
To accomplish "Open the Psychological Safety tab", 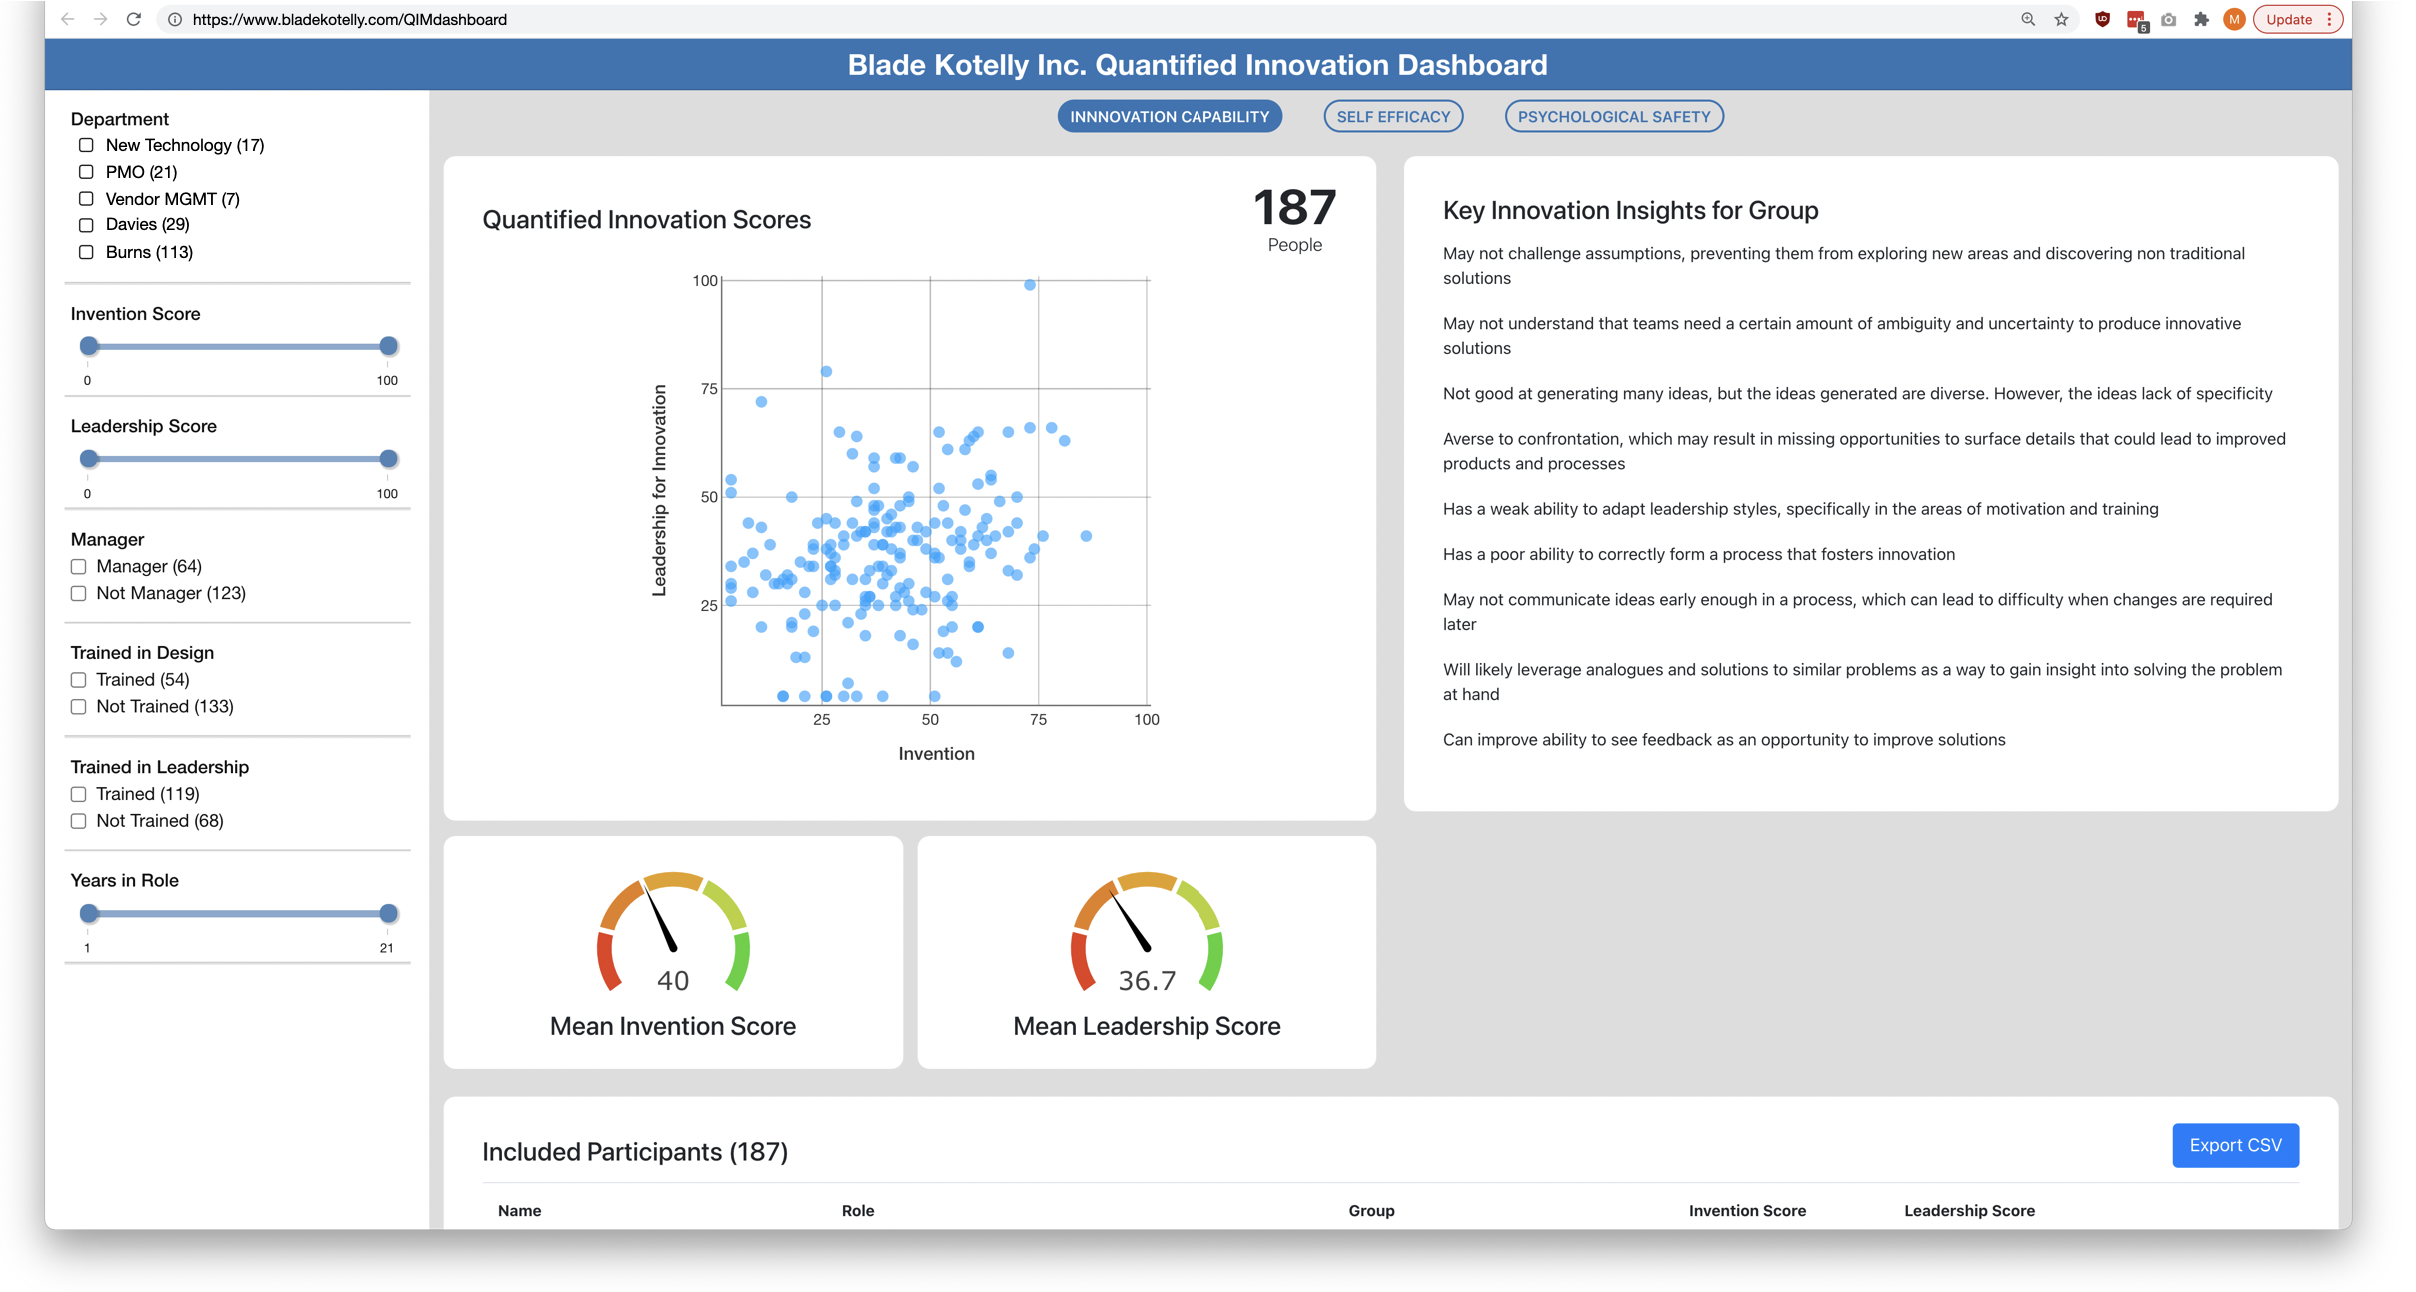I will point(1613,116).
